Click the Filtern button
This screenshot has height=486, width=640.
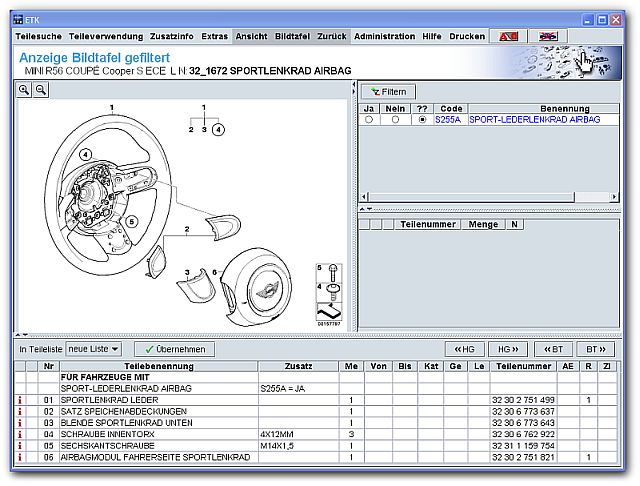388,92
